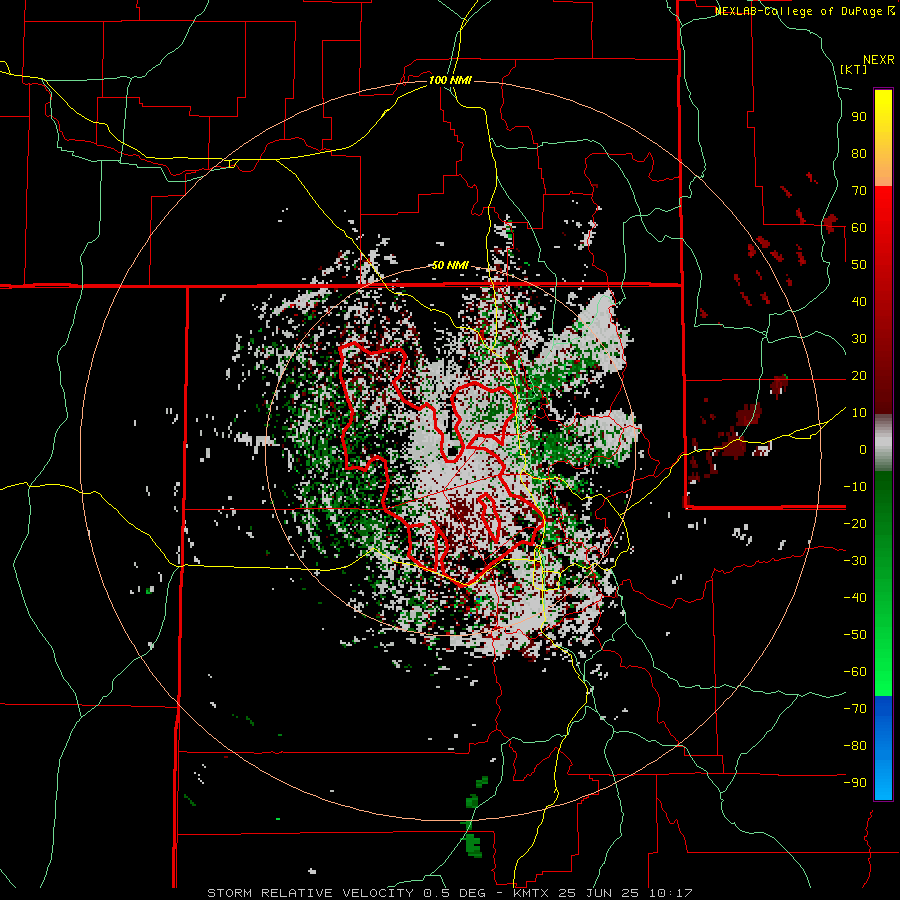
Task: Click the -90 value on the velocity scale
Action: coord(855,783)
